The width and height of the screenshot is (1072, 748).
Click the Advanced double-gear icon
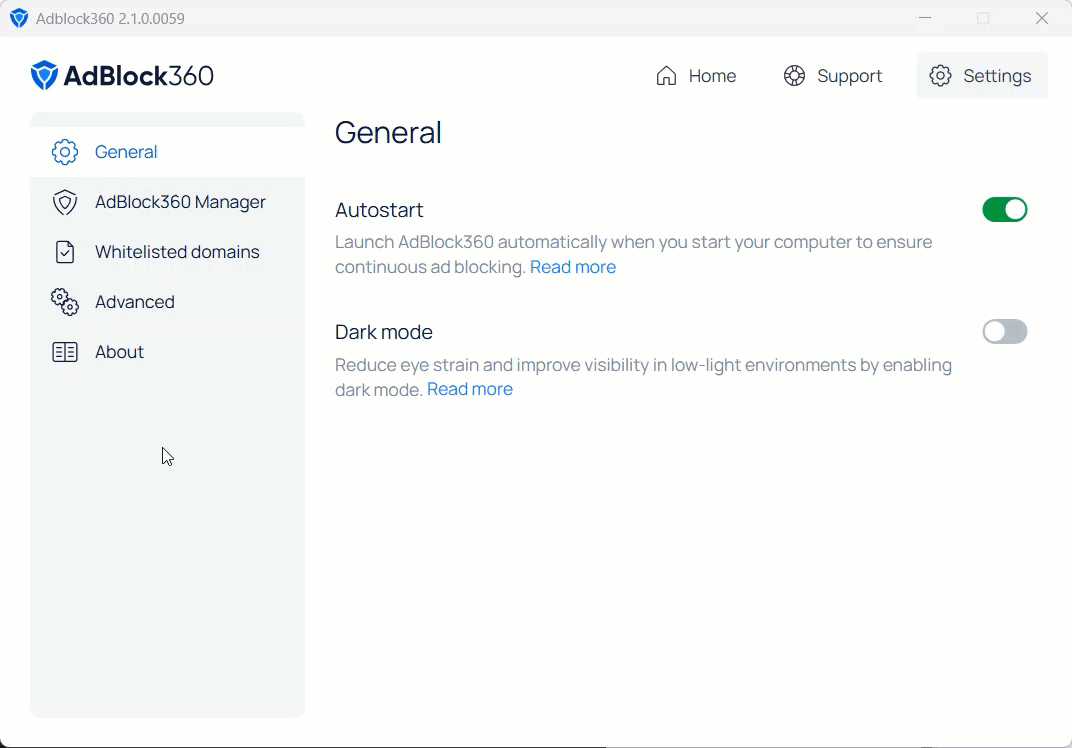pos(65,302)
